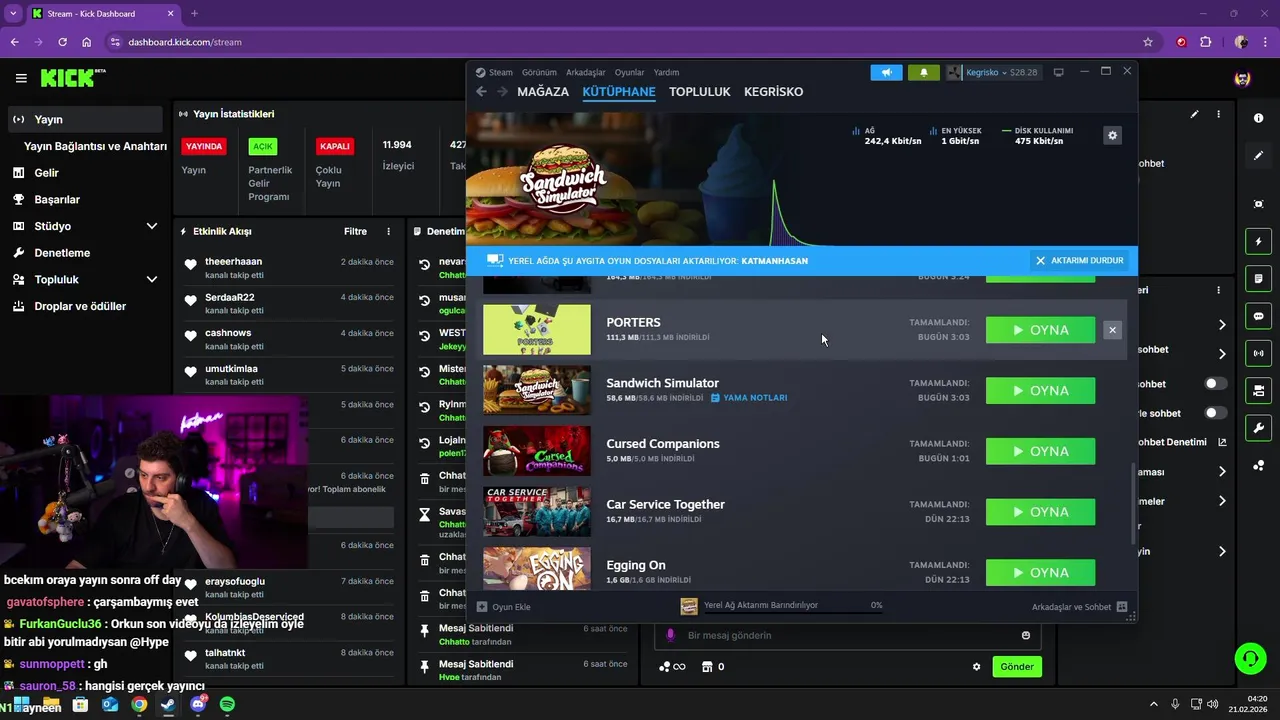Click wrench icon in right sidebar
The image size is (1280, 720).
tap(1258, 428)
